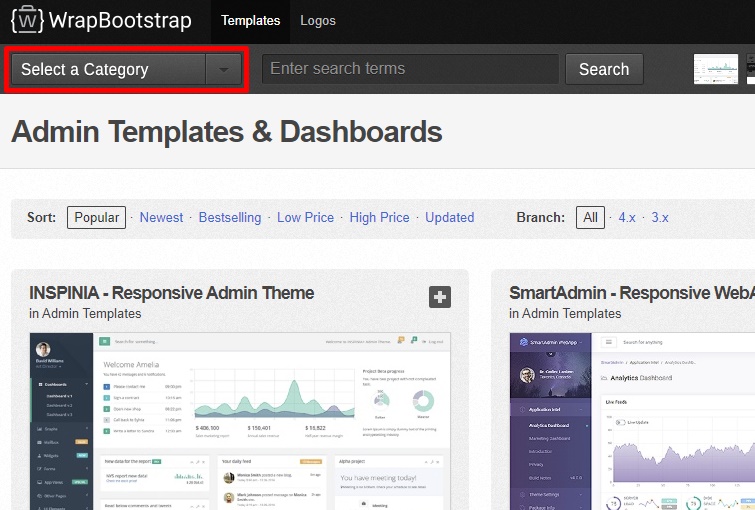Filter by branch 4.x
The height and width of the screenshot is (510, 755).
click(627, 218)
